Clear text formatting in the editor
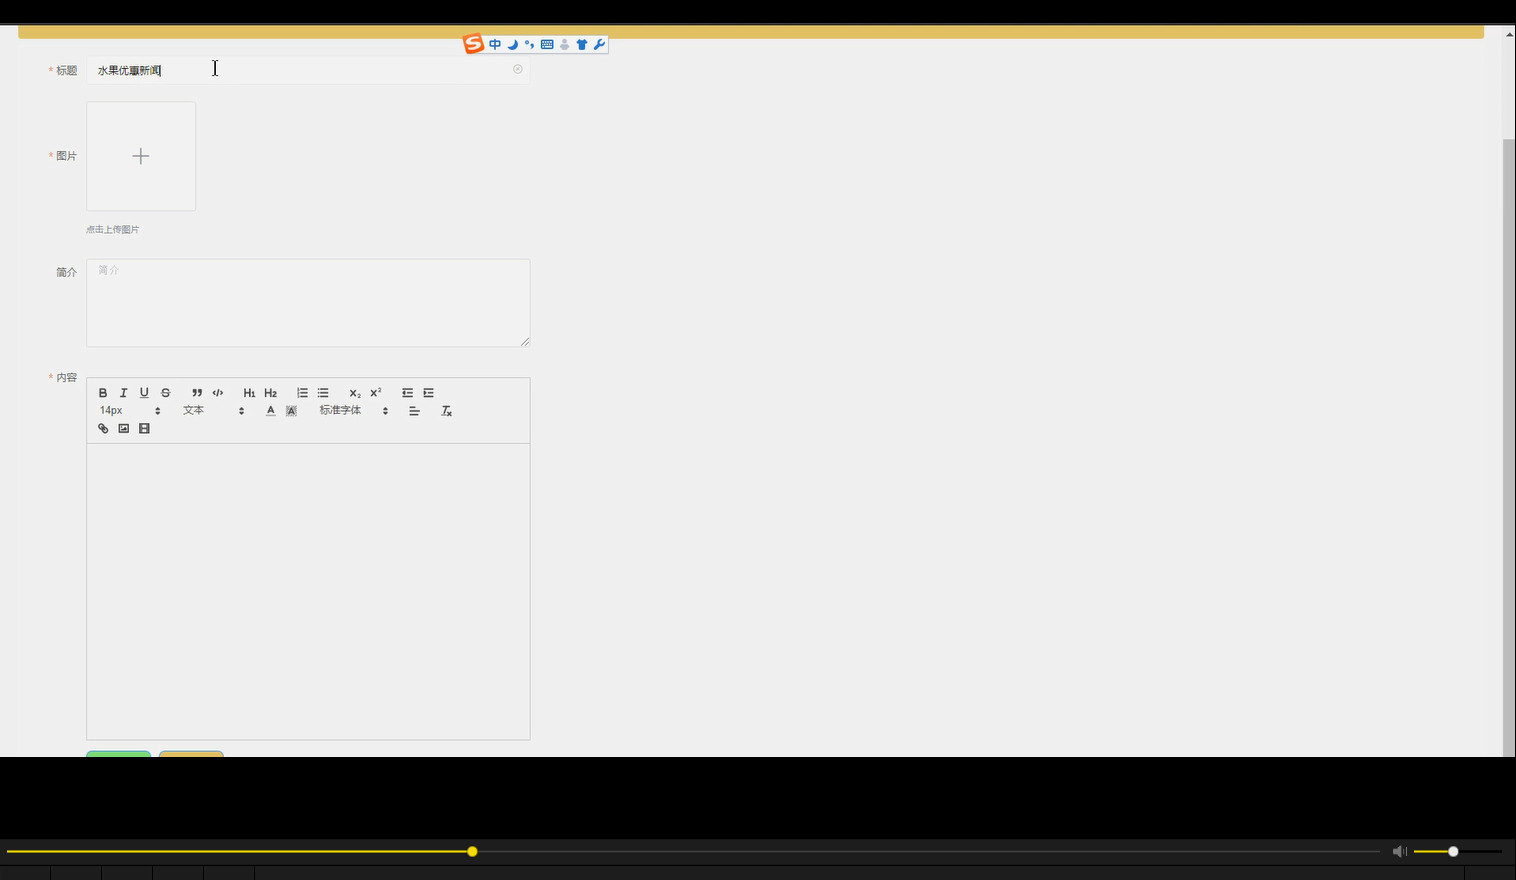Viewport: 1516px width, 880px height. coord(447,411)
